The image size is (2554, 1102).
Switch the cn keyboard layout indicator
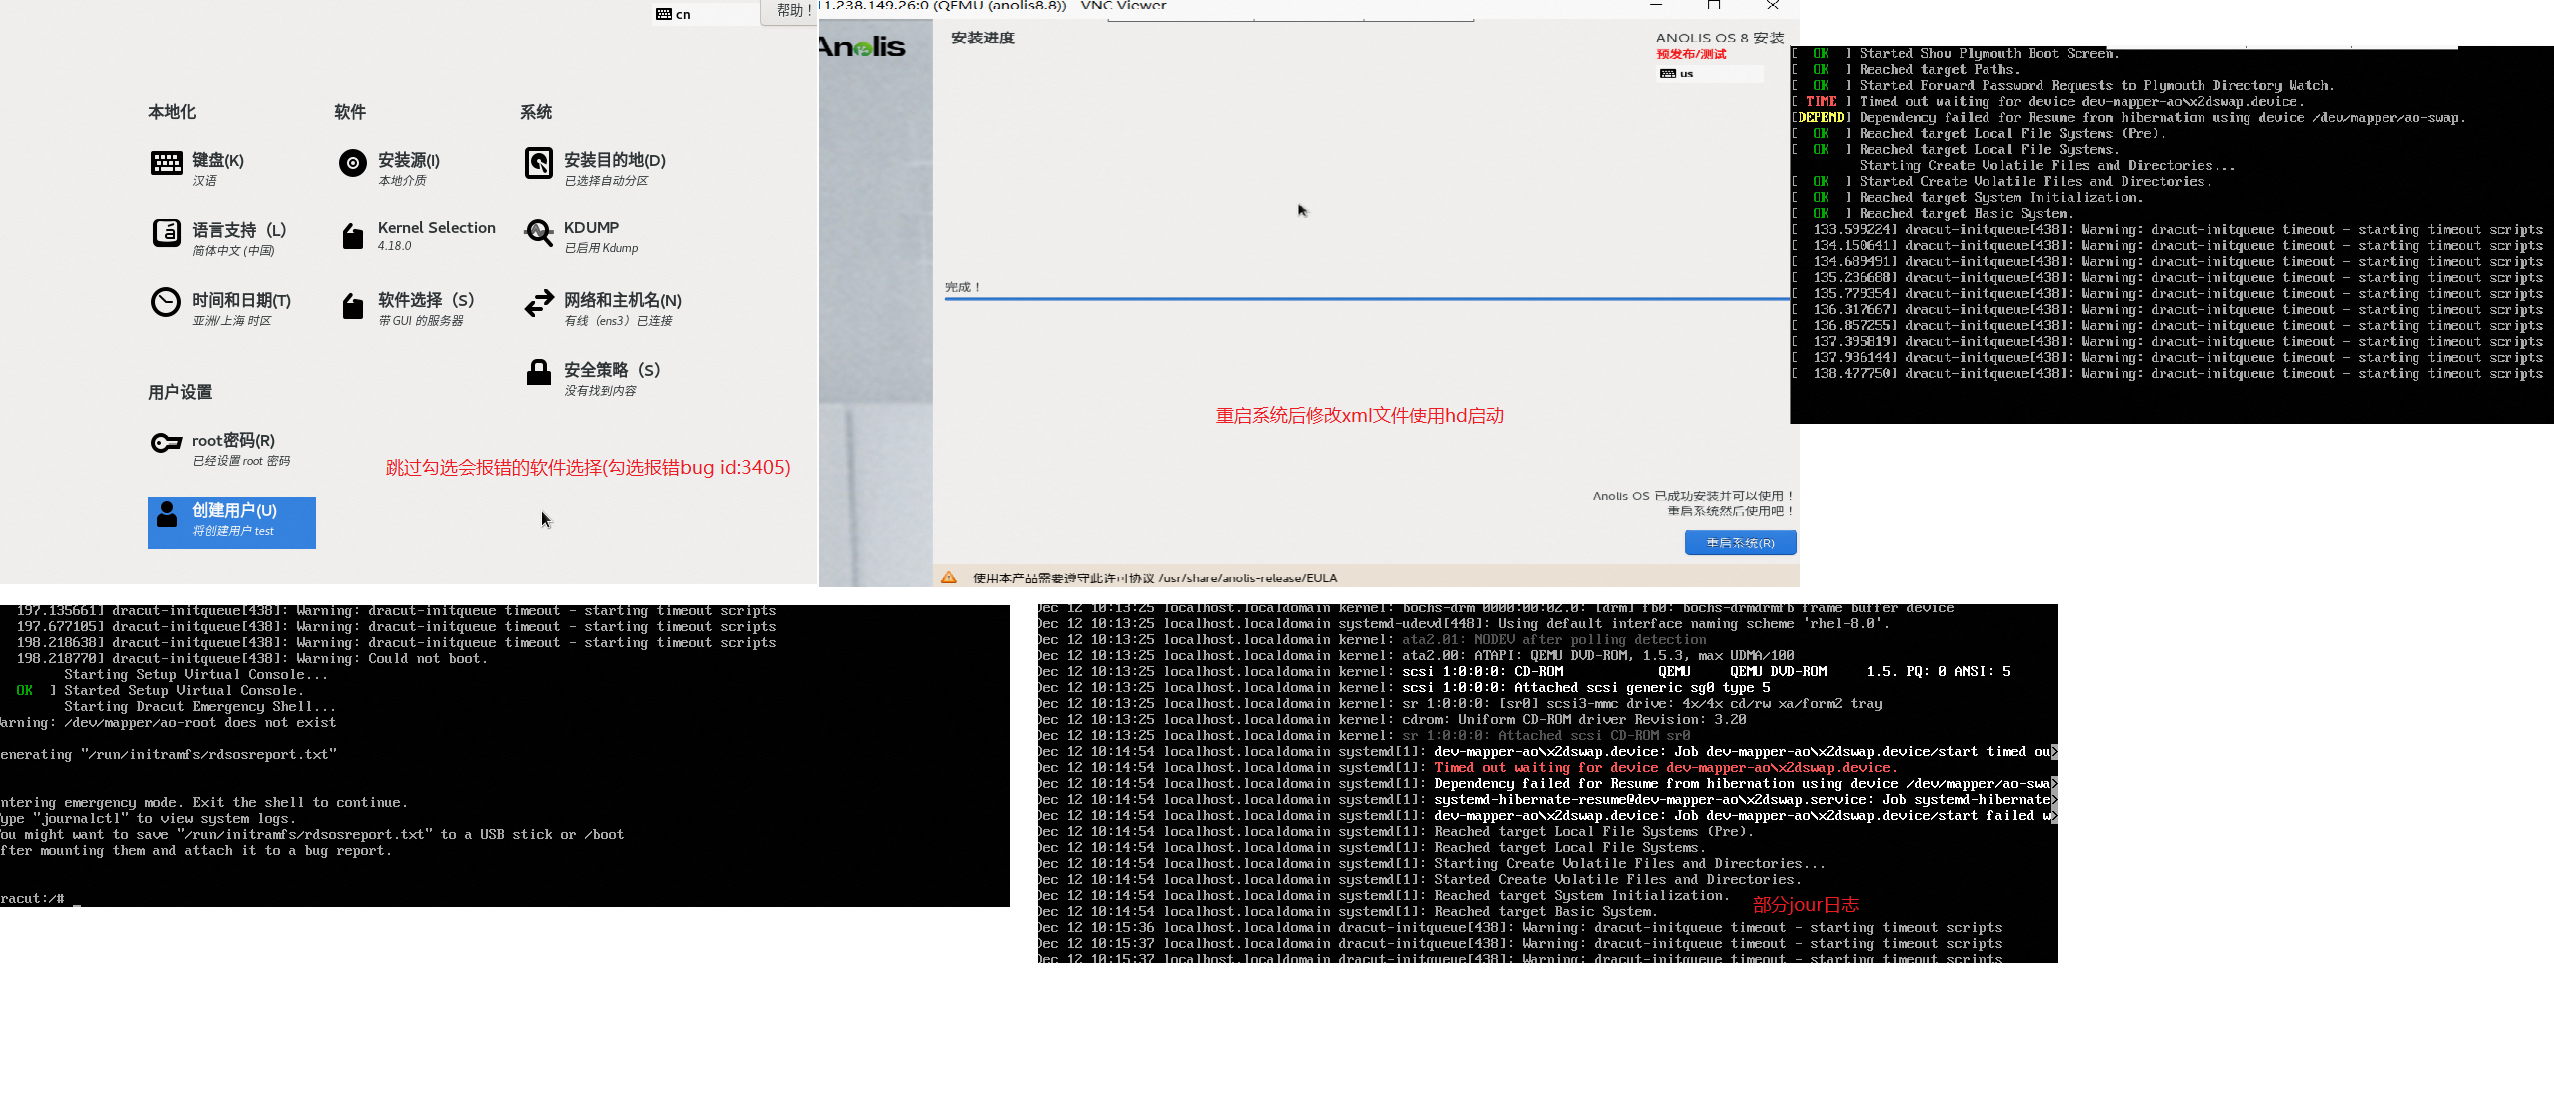tap(674, 14)
